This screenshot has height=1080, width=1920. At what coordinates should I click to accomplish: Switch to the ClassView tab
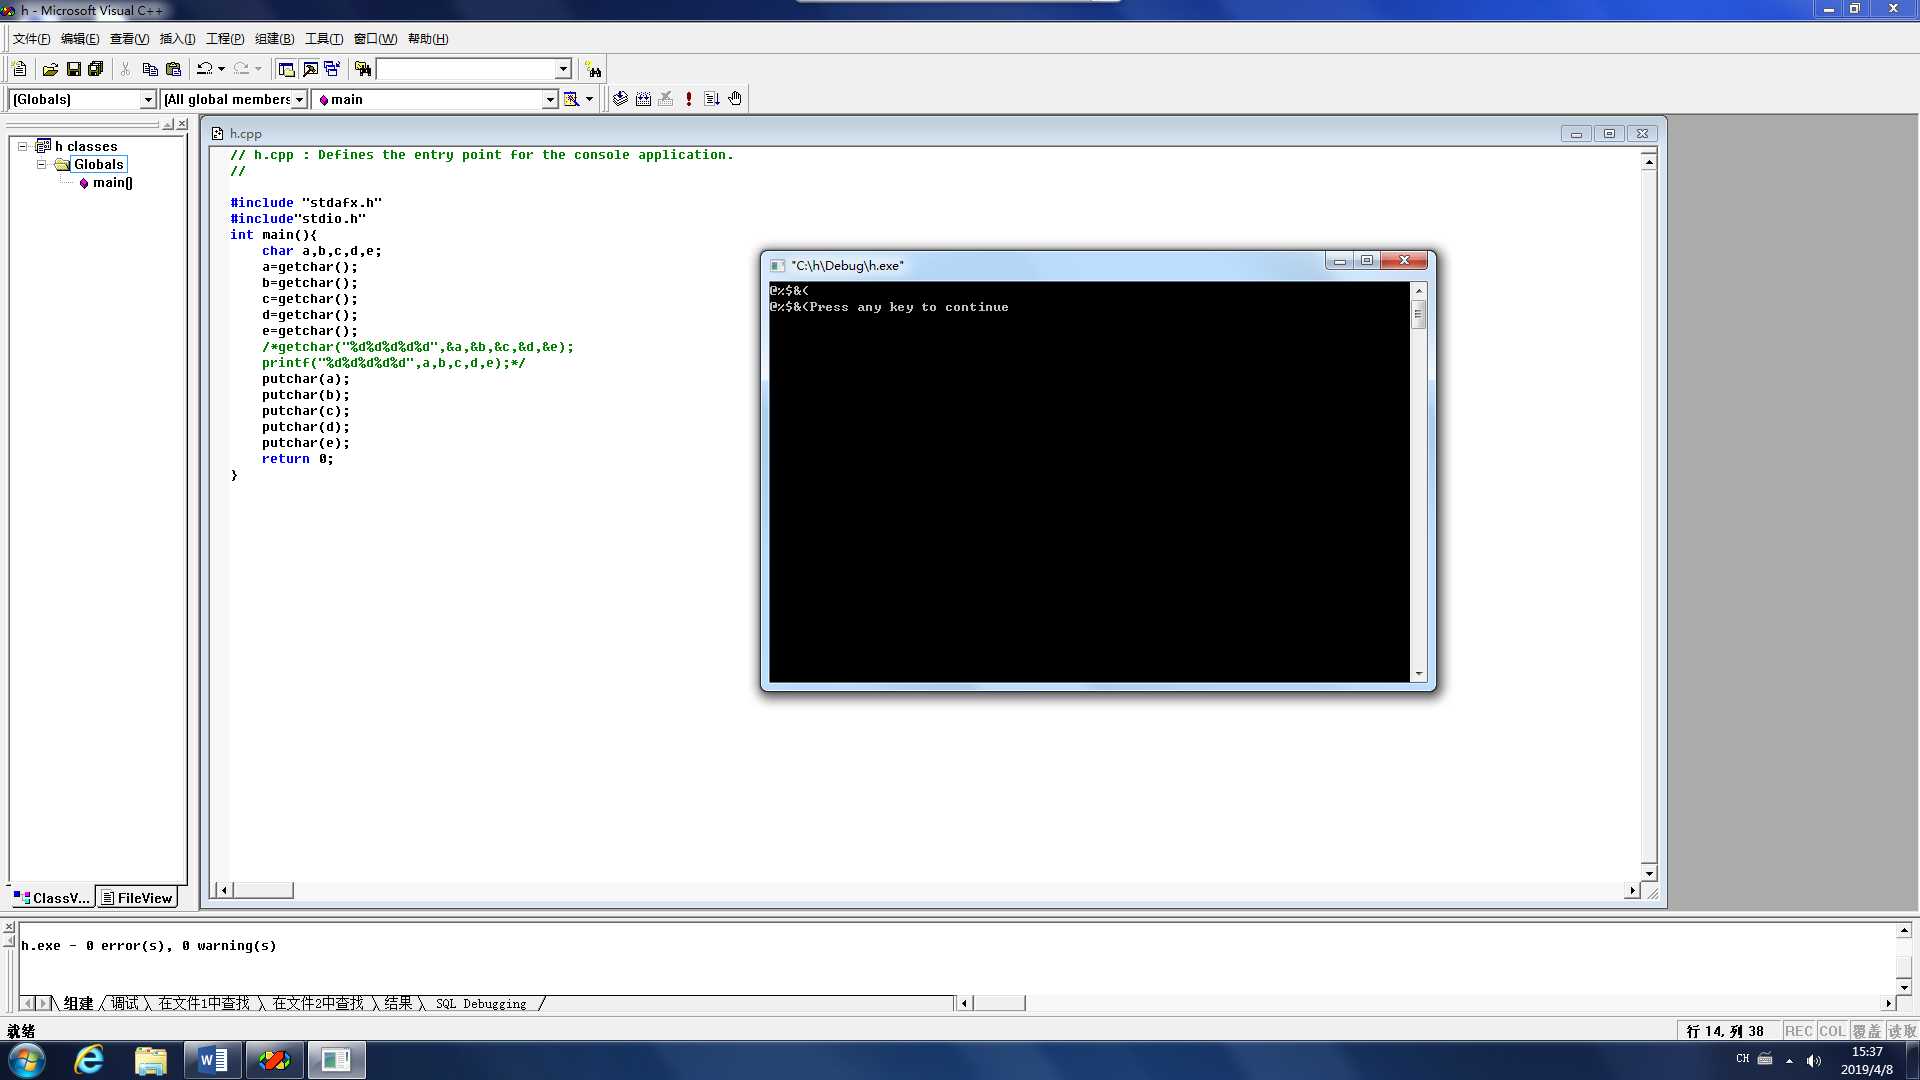click(x=52, y=898)
